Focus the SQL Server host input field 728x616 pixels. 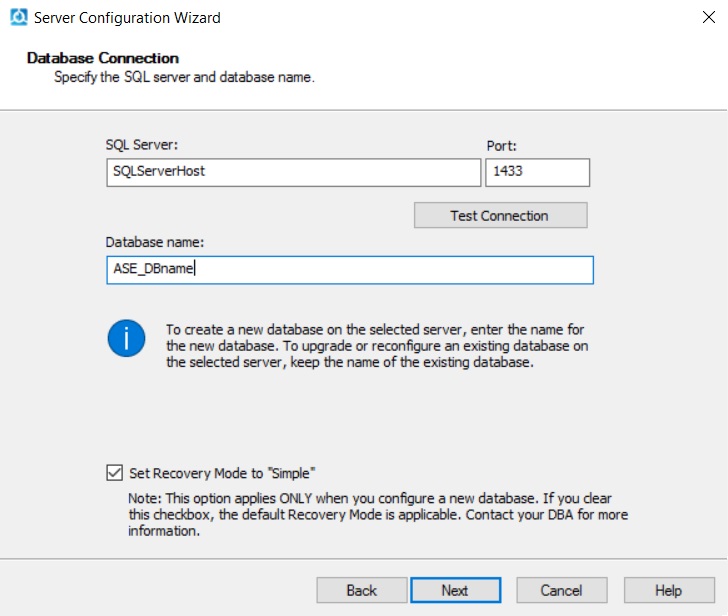(293, 171)
